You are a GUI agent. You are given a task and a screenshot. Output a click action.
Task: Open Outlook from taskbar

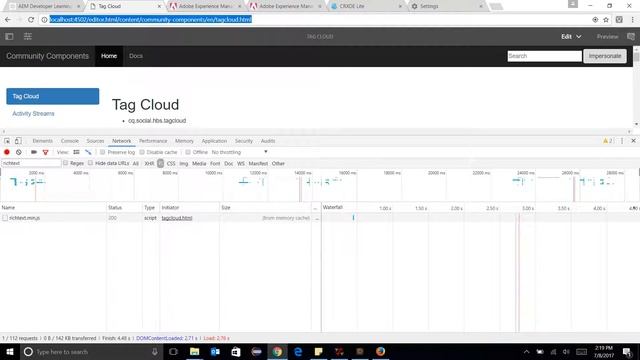(x=216, y=351)
